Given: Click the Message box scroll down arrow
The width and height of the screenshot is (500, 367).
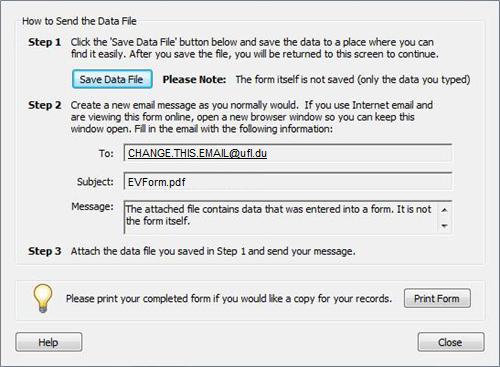Looking at the screenshot, I should pos(444,226).
